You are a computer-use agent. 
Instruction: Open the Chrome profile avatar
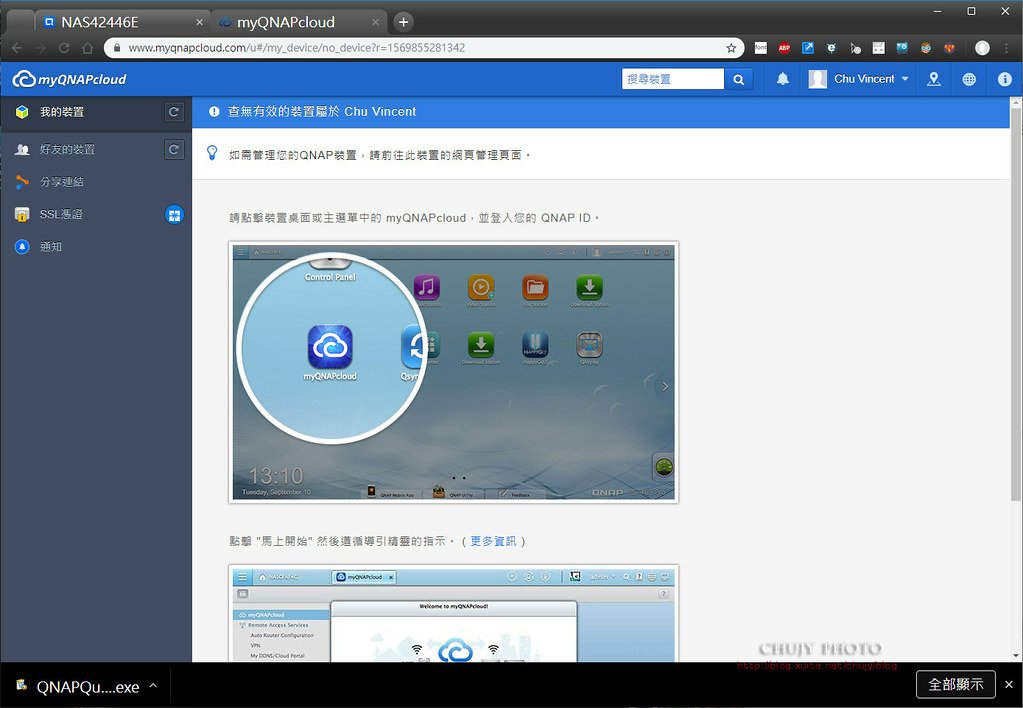[982, 48]
